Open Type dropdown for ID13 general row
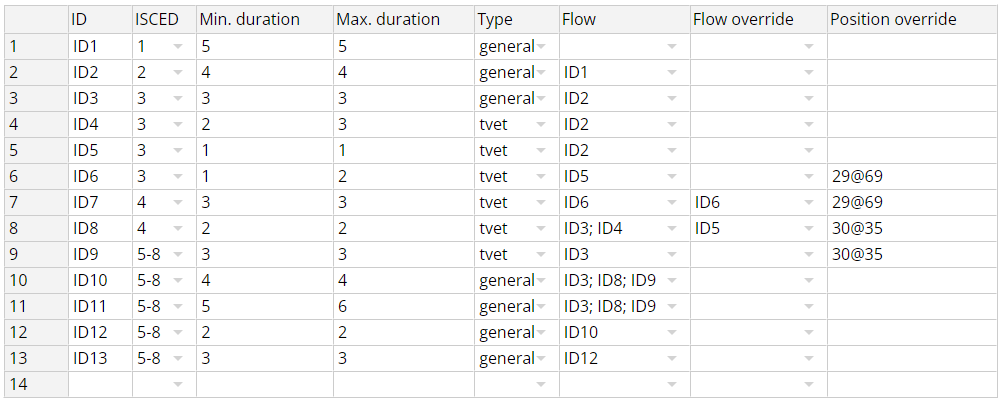This screenshot has width=1003, height=402. click(541, 358)
